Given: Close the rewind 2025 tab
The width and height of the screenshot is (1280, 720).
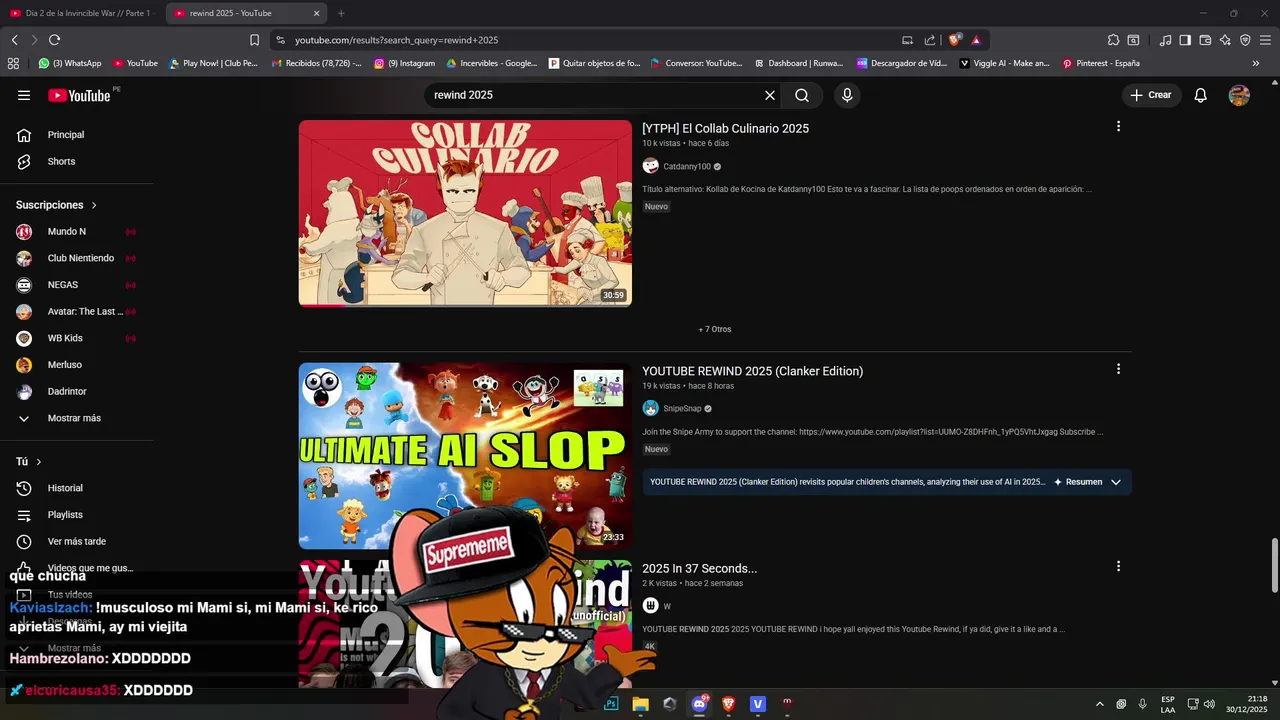Looking at the screenshot, I should [x=317, y=13].
